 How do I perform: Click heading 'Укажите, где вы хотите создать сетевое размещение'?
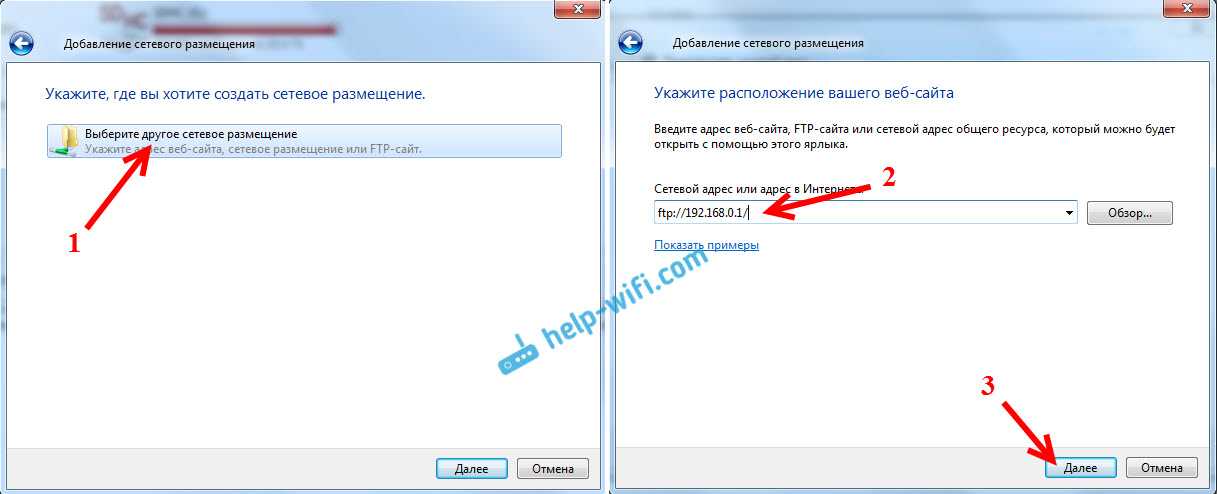pos(235,93)
